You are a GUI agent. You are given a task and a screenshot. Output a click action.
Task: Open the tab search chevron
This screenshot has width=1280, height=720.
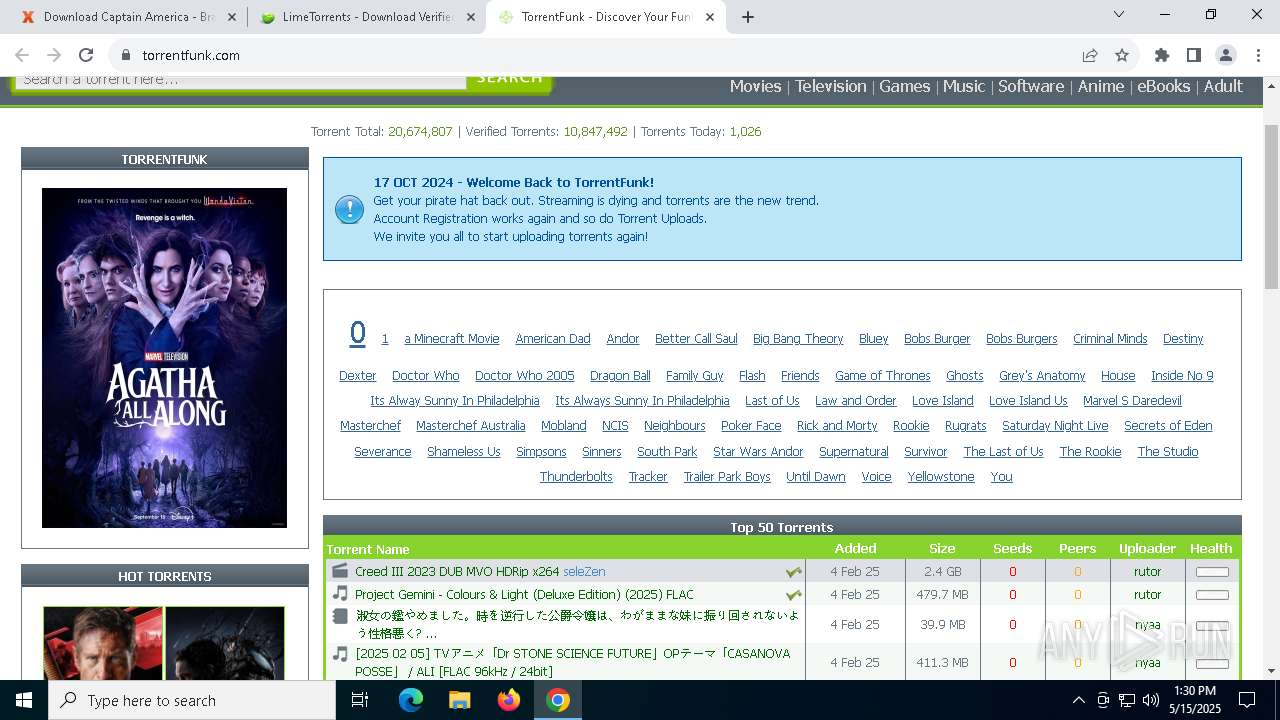tap(1119, 15)
